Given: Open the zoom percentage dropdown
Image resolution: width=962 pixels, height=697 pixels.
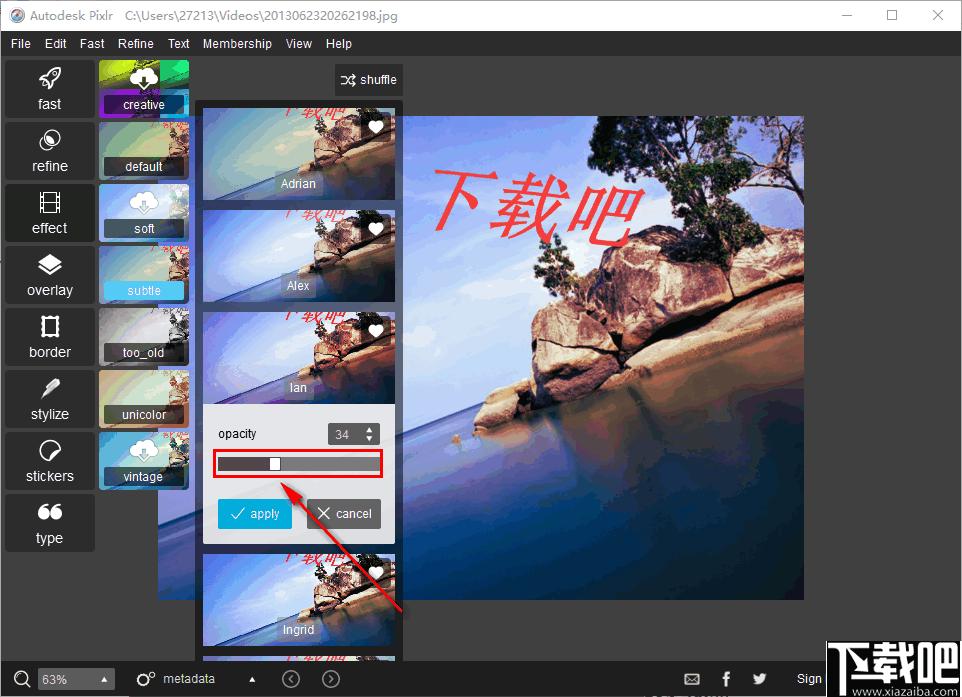Looking at the screenshot, I should click(76, 679).
